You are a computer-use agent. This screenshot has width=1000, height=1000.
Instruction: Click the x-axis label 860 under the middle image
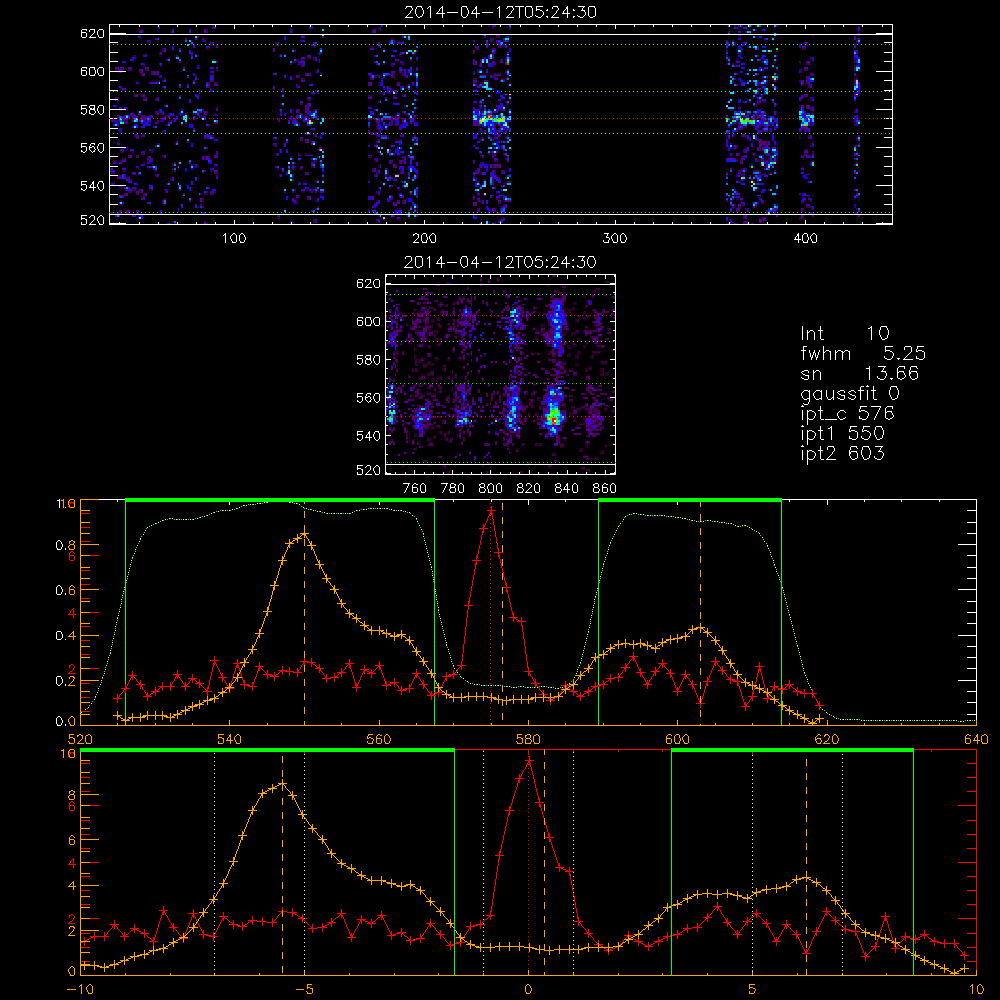point(605,489)
